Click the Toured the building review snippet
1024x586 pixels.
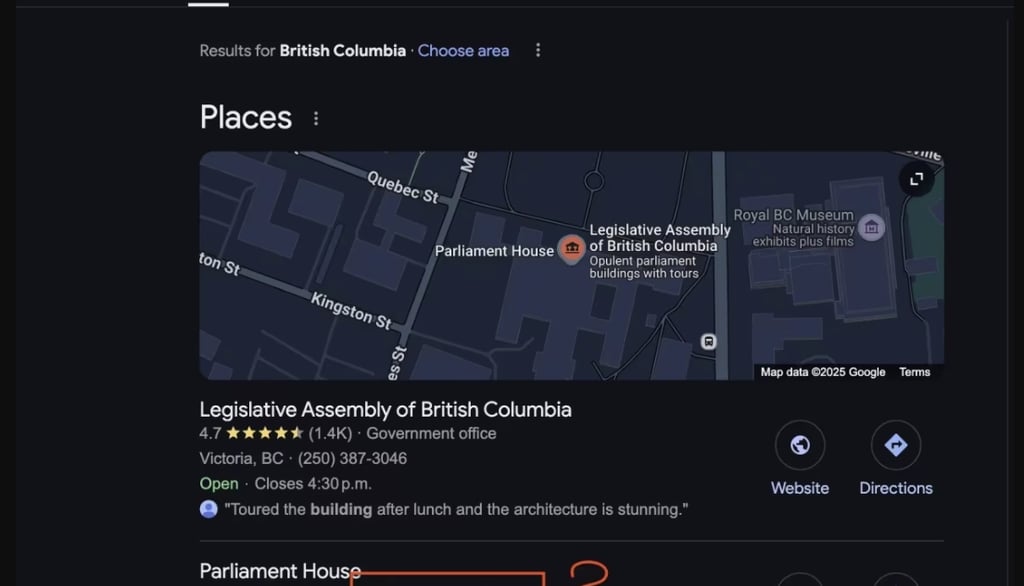tap(456, 509)
